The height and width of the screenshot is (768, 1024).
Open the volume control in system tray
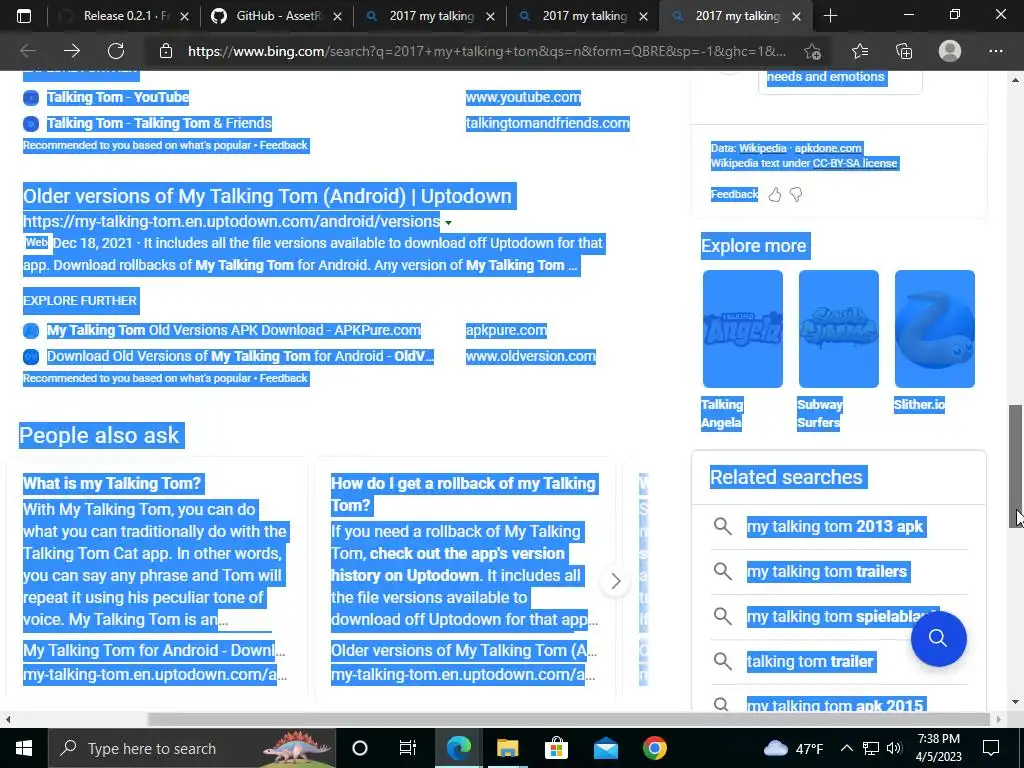[894, 748]
